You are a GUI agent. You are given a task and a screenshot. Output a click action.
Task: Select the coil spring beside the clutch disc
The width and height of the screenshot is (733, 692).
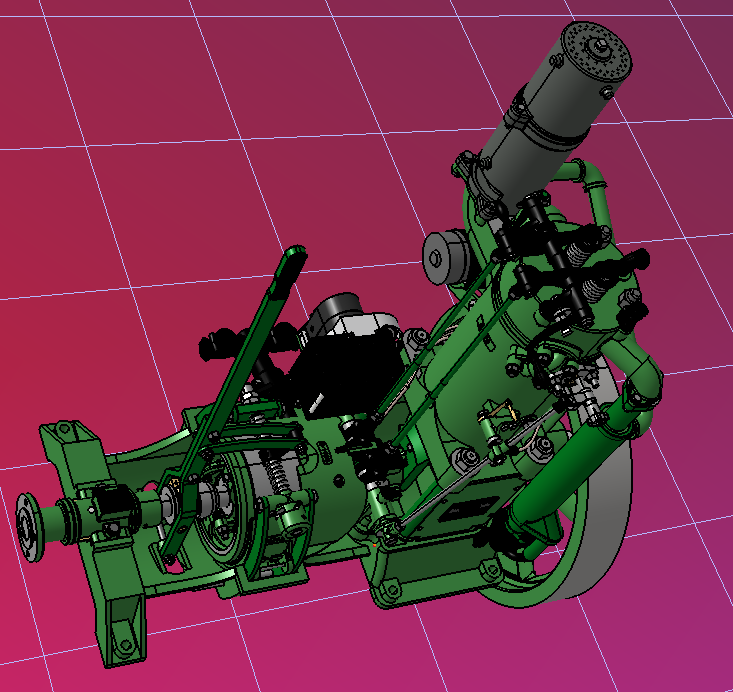click(281, 478)
